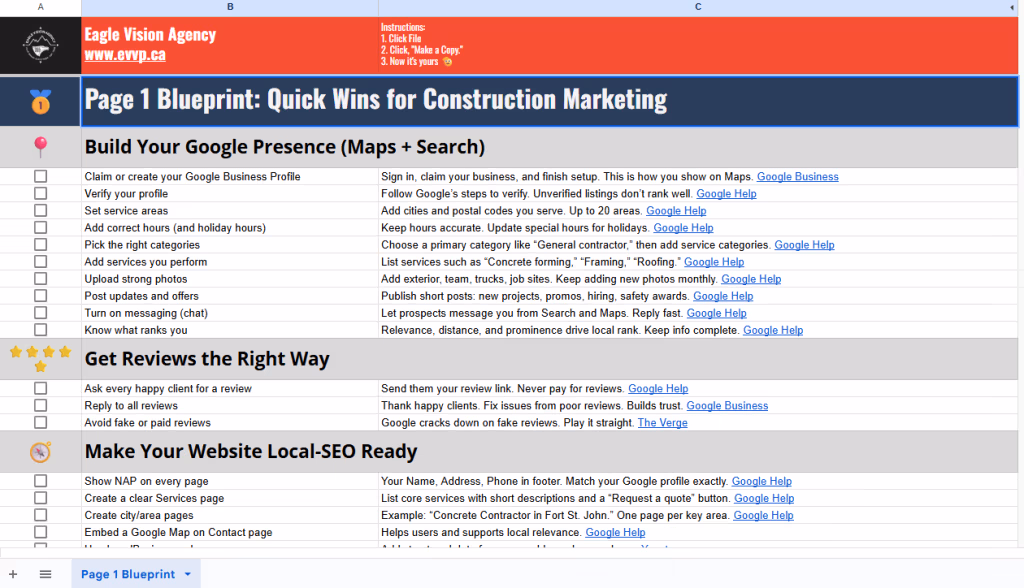
Task: Check the Turn on messaging checkbox
Action: point(40,313)
